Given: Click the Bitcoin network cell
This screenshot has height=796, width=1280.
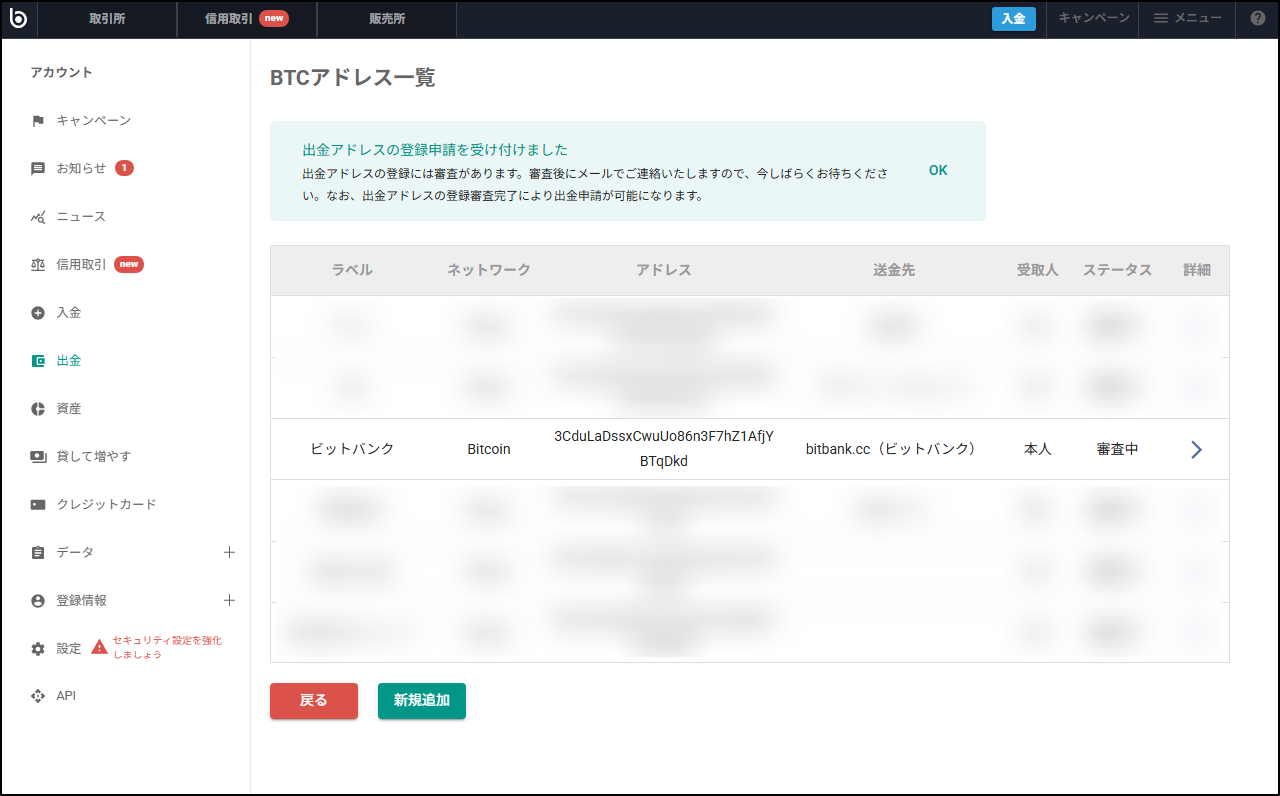Looking at the screenshot, I should 489,449.
